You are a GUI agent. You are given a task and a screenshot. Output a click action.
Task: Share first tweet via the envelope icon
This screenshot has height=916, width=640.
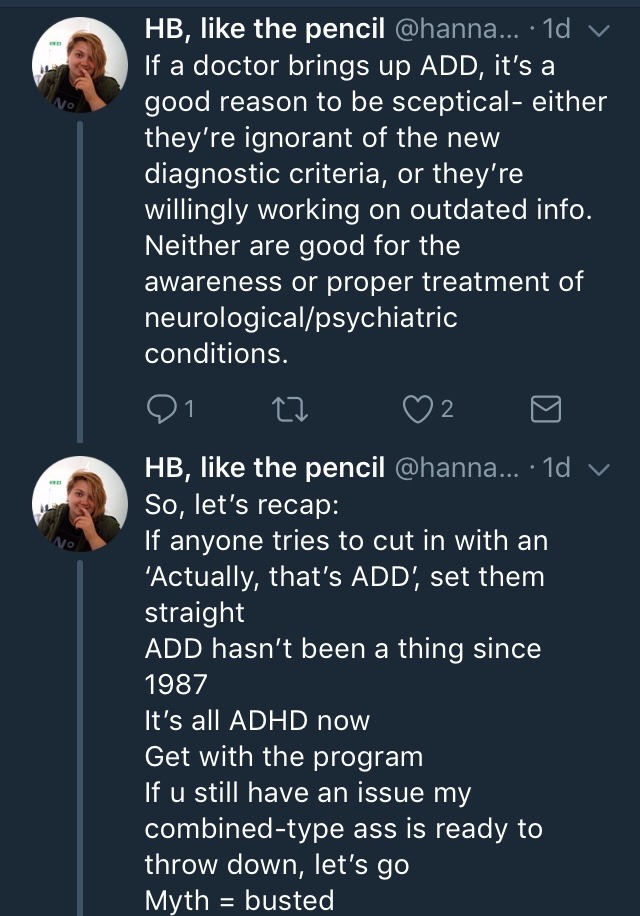[x=544, y=408]
